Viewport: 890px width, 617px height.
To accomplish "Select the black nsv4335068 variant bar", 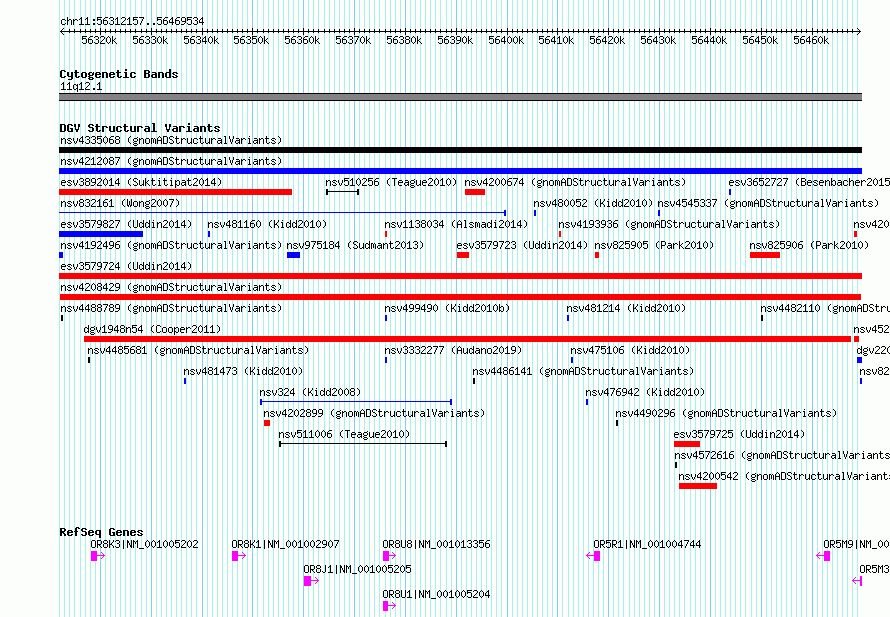I will (460, 150).
